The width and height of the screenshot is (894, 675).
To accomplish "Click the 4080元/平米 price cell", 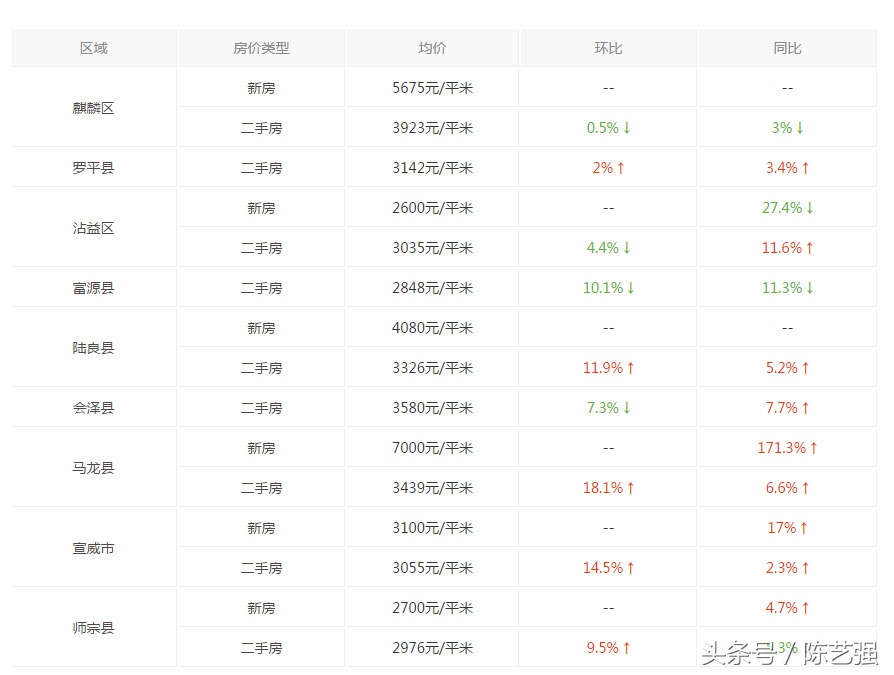I will coord(432,328).
